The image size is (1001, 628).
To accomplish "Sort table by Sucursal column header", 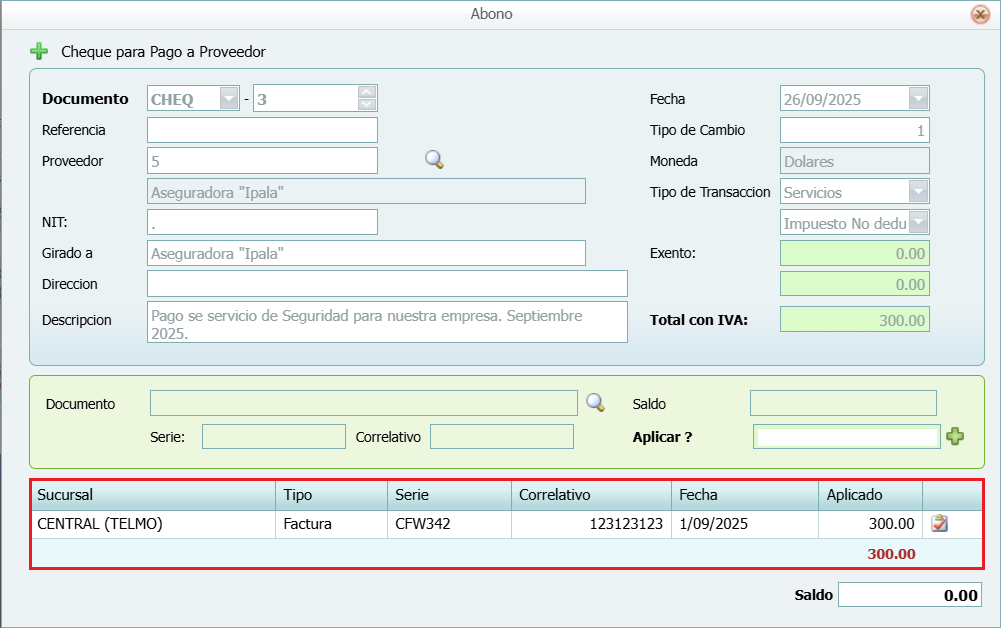I will [154, 495].
